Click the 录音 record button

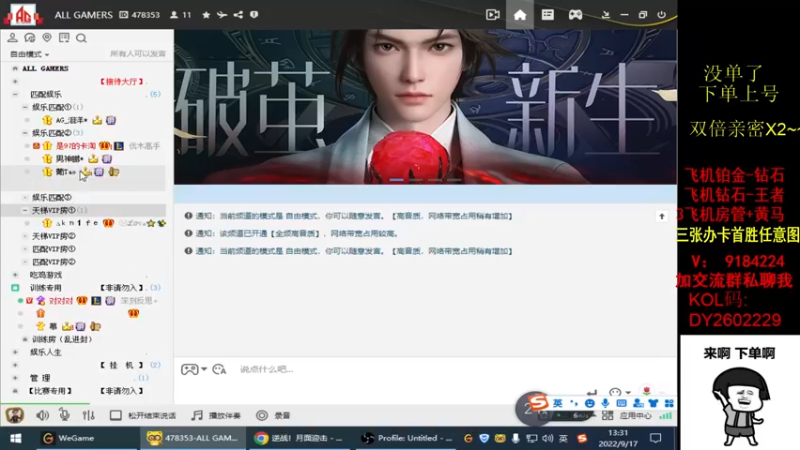coord(273,415)
